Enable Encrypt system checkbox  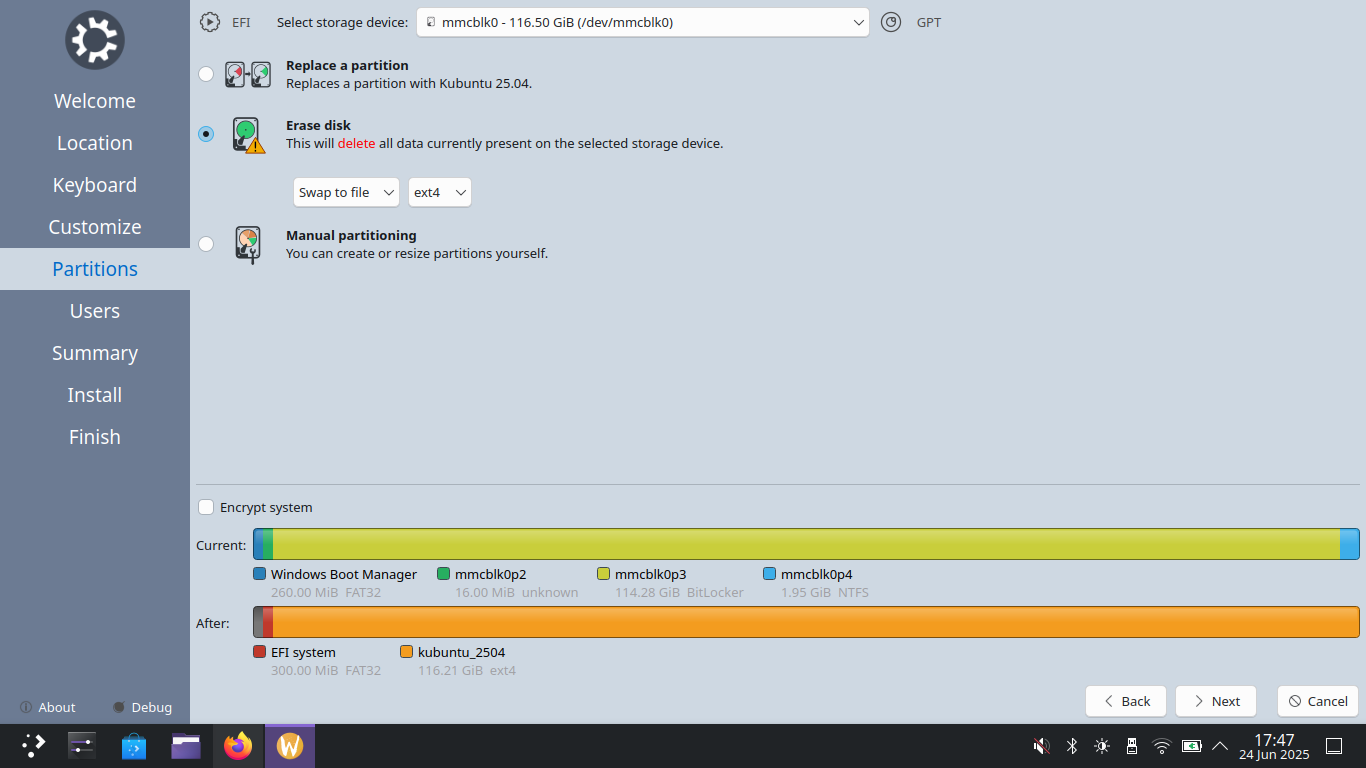pyautogui.click(x=206, y=507)
